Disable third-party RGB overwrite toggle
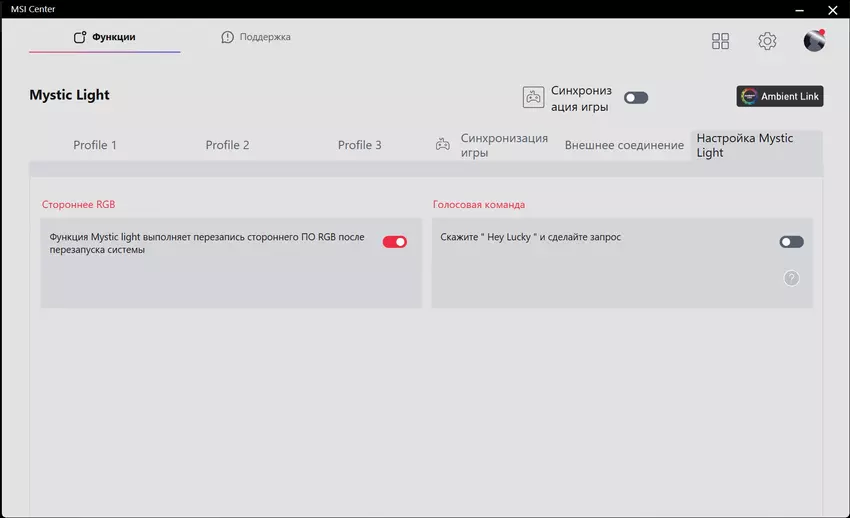850x518 pixels. coord(394,242)
